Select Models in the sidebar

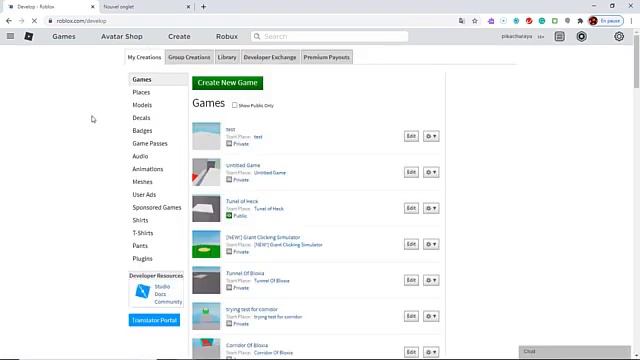[142, 105]
